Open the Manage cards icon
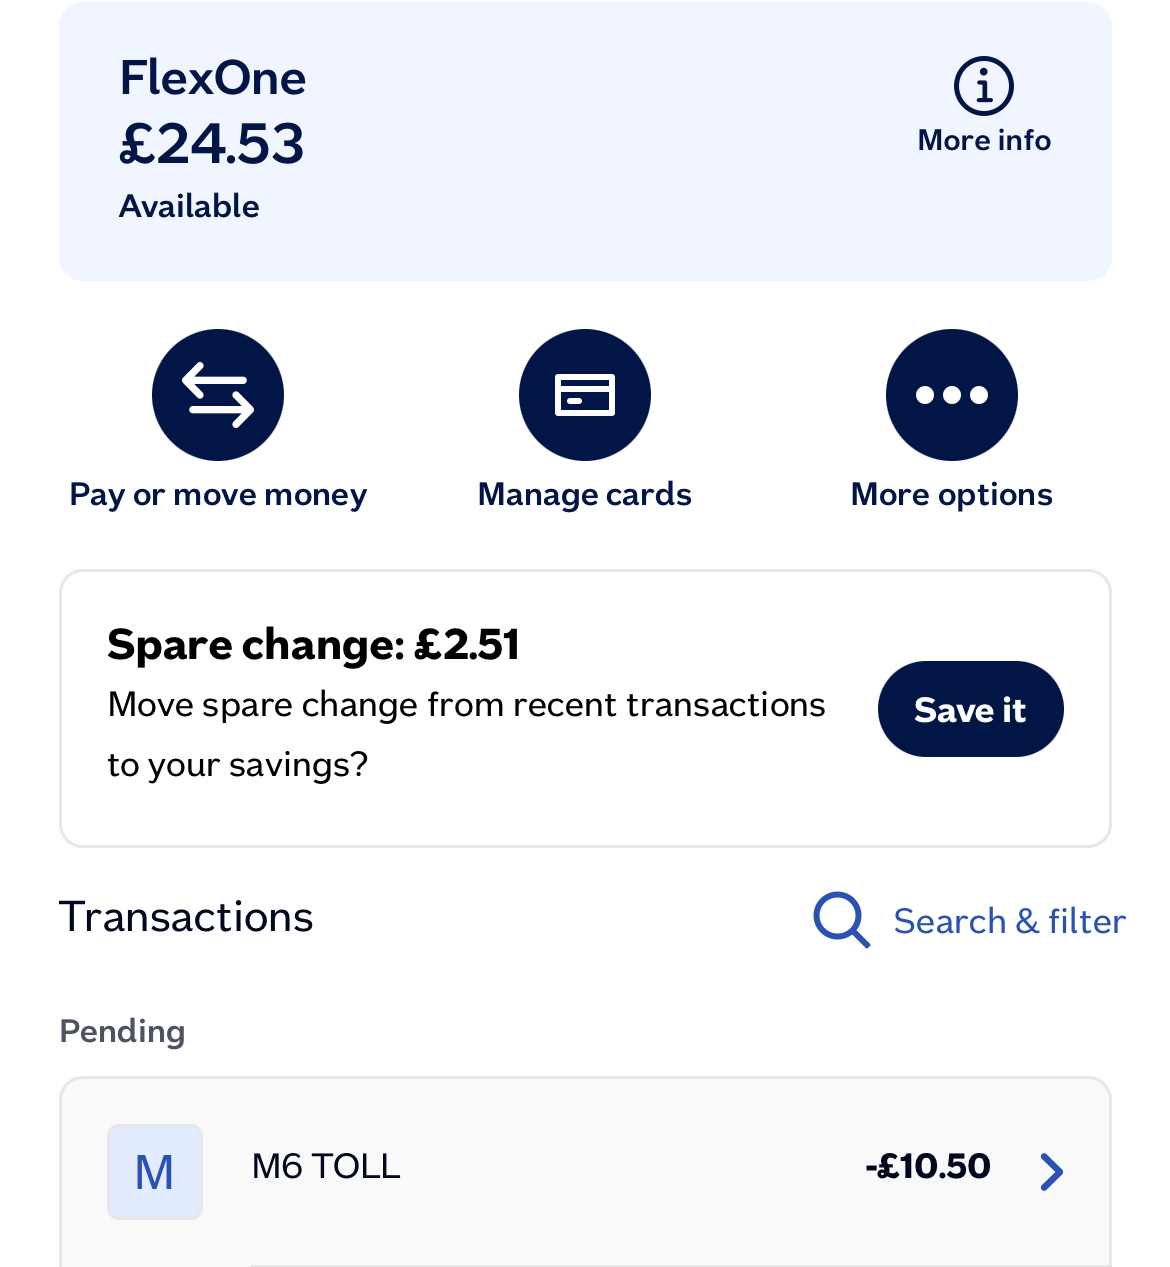 [x=585, y=395]
